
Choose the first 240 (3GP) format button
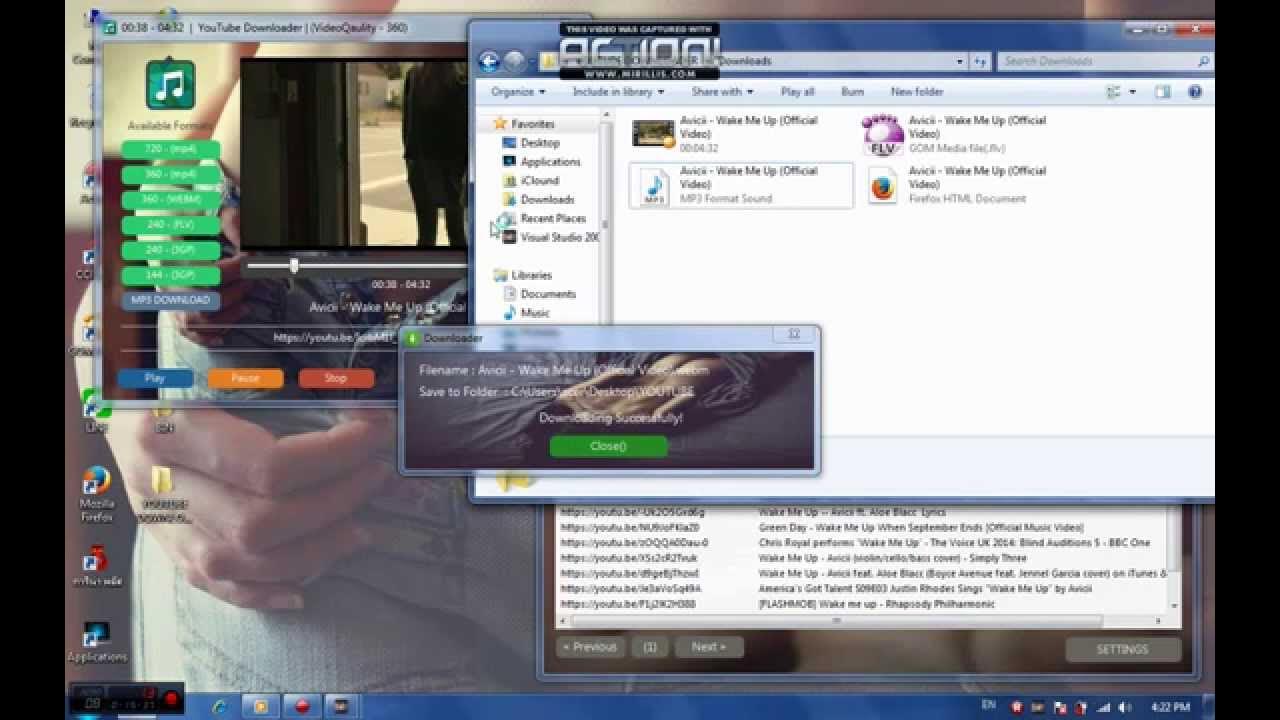click(170, 249)
